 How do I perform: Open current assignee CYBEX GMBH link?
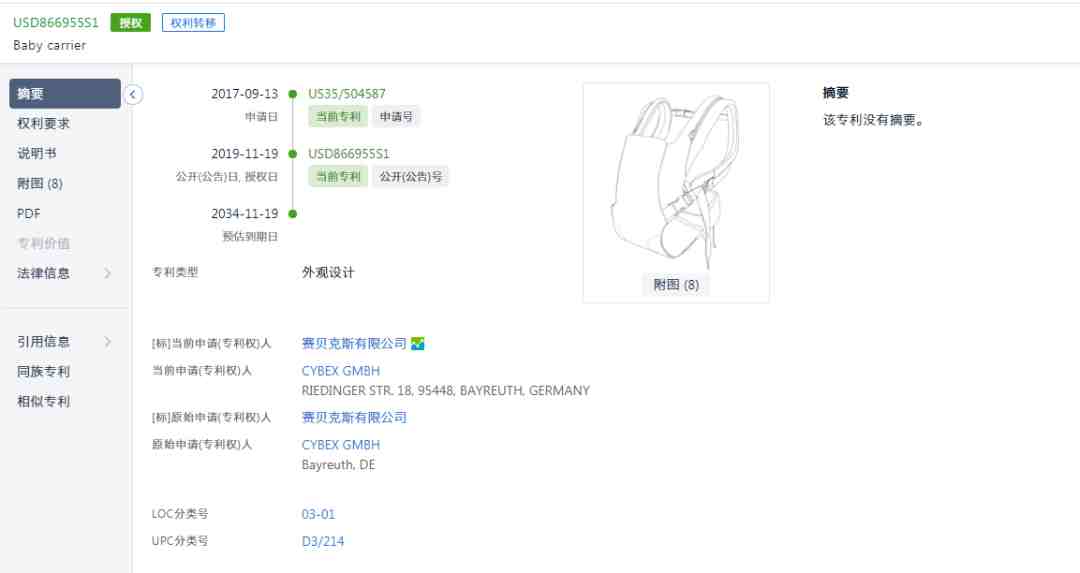point(341,371)
